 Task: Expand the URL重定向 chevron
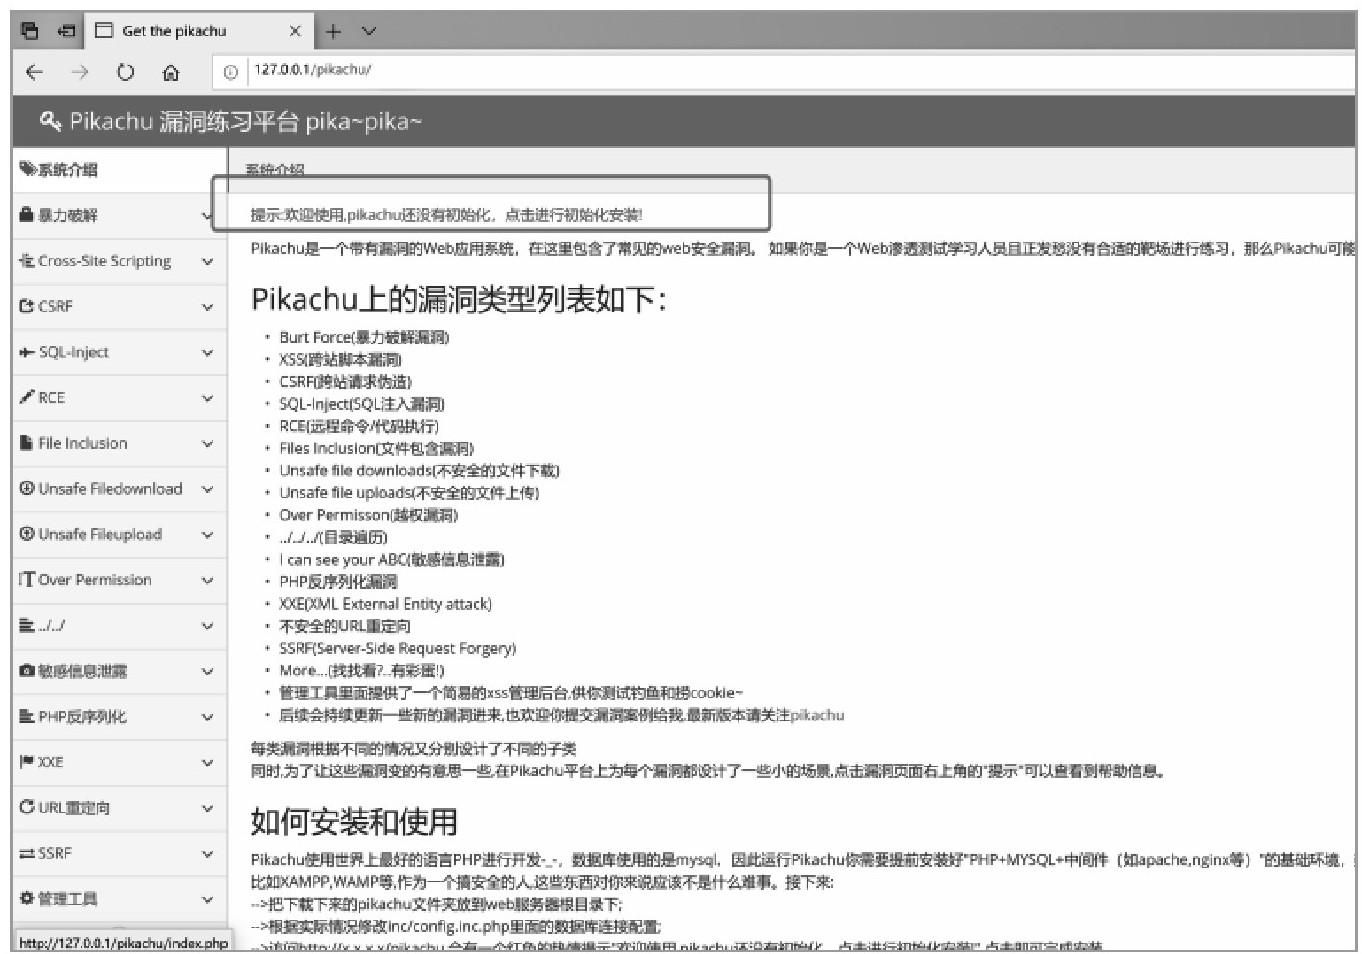pos(207,808)
